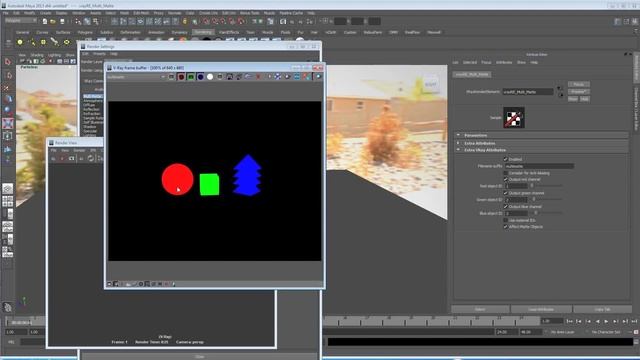Image resolution: width=640 pixels, height=360 pixels.
Task: Open the Polygons shelf tab
Action: point(85,32)
